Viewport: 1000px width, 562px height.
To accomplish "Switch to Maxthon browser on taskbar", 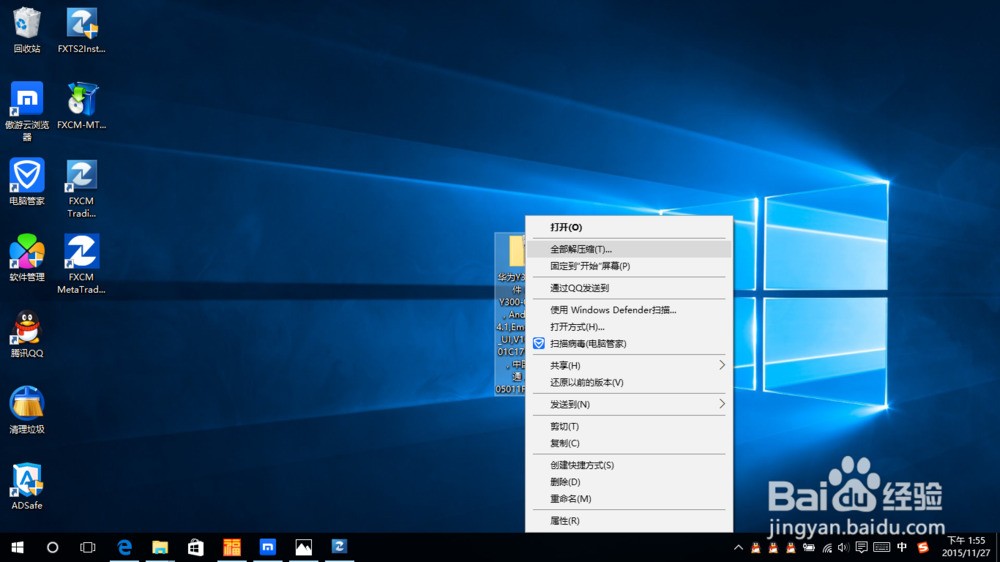I will click(x=267, y=547).
